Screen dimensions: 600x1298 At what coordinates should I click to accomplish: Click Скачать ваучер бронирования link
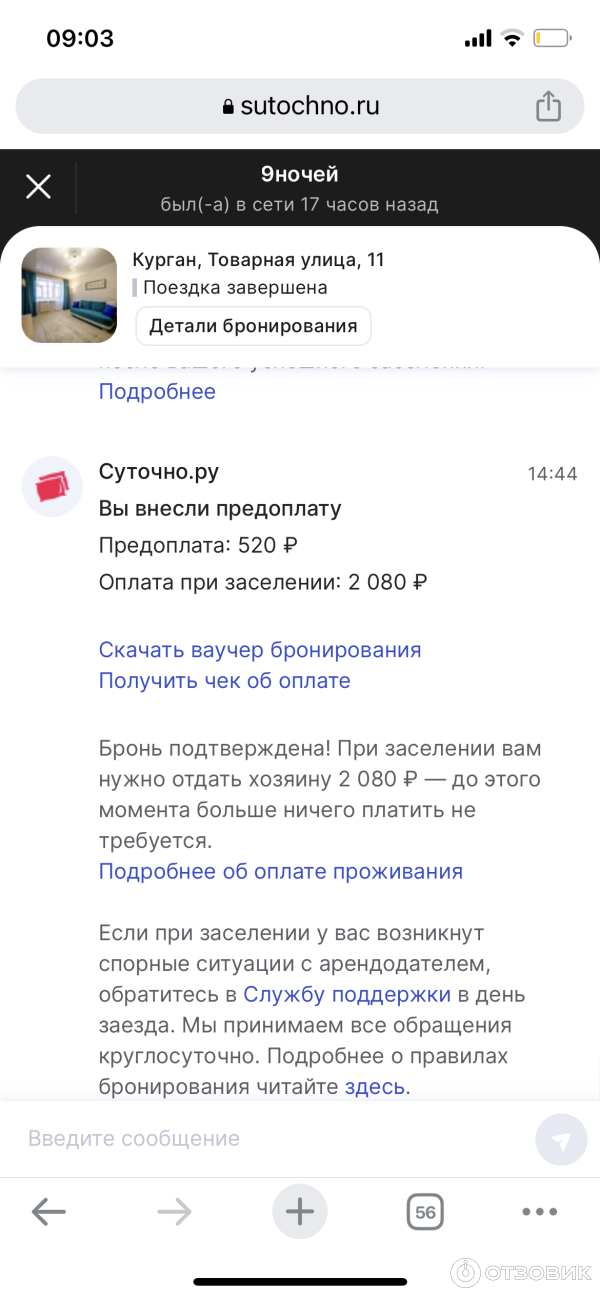260,650
